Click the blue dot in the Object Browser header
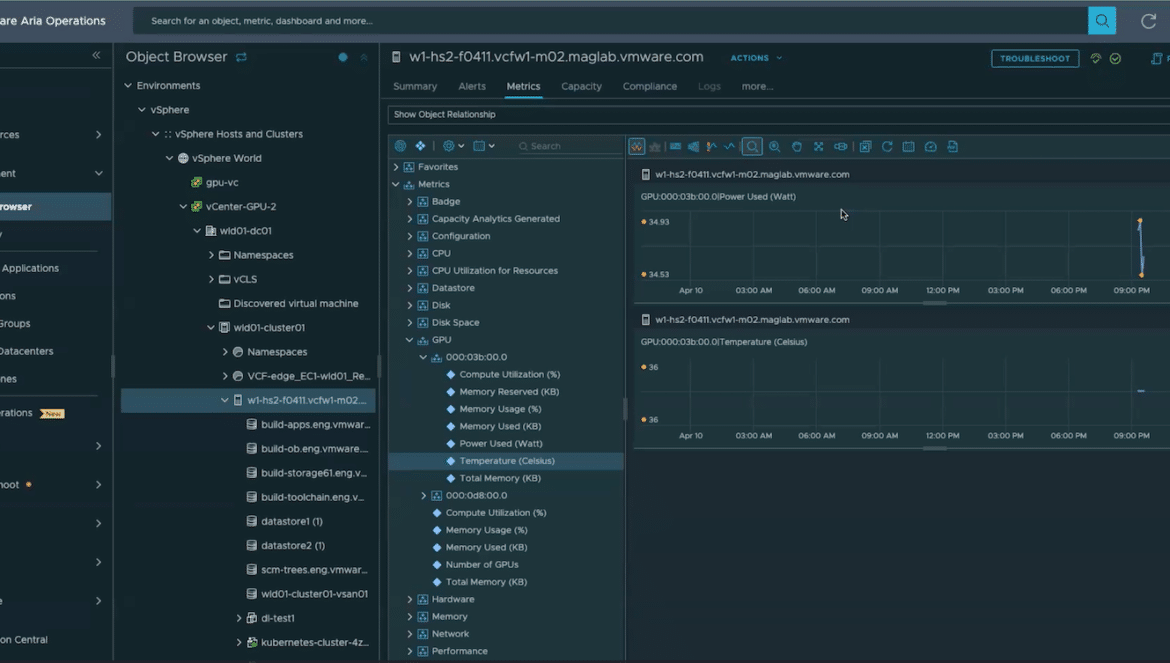1170x663 pixels. (342, 57)
